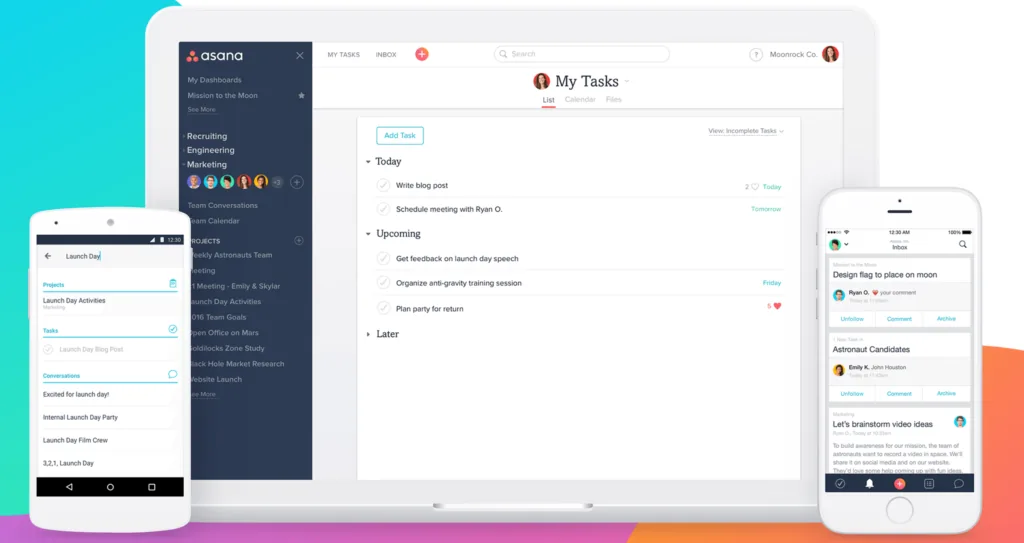Click See More under Mission to the Moon

tap(201, 110)
